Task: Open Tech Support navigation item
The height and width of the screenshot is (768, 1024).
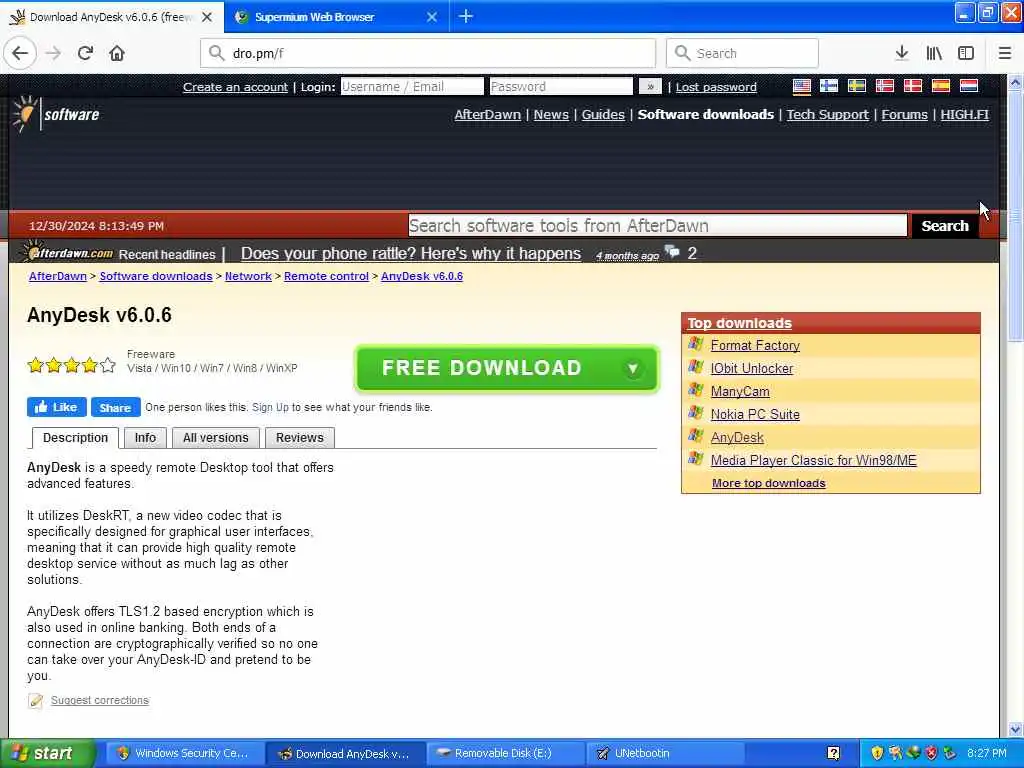Action: (827, 114)
